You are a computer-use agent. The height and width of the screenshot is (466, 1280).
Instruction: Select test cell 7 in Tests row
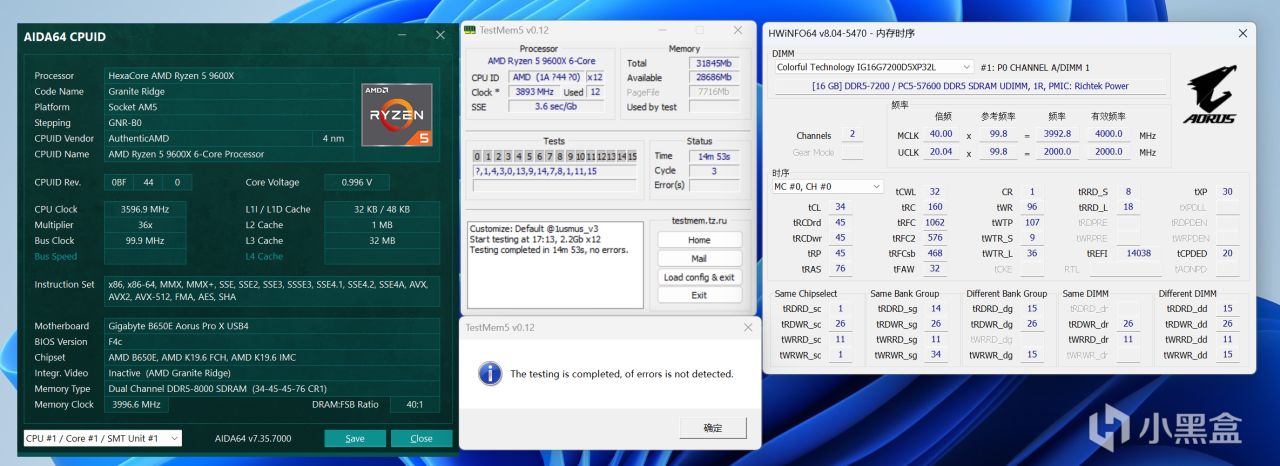[x=550, y=156]
